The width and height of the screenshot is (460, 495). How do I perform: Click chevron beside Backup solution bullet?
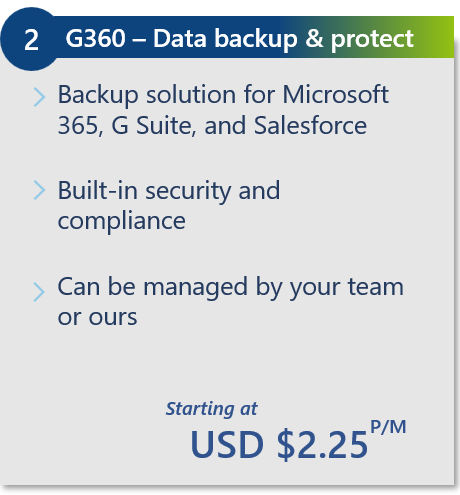coord(39,97)
